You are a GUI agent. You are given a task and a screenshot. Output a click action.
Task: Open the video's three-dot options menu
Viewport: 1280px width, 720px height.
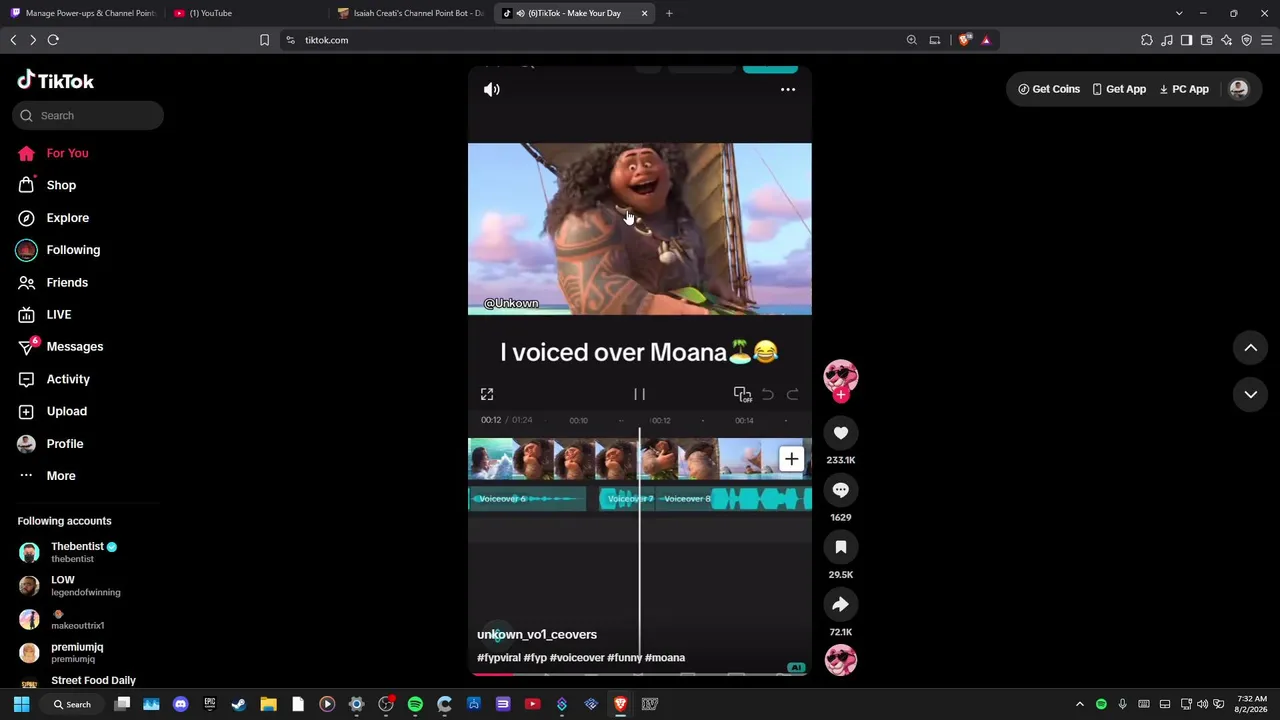(788, 90)
